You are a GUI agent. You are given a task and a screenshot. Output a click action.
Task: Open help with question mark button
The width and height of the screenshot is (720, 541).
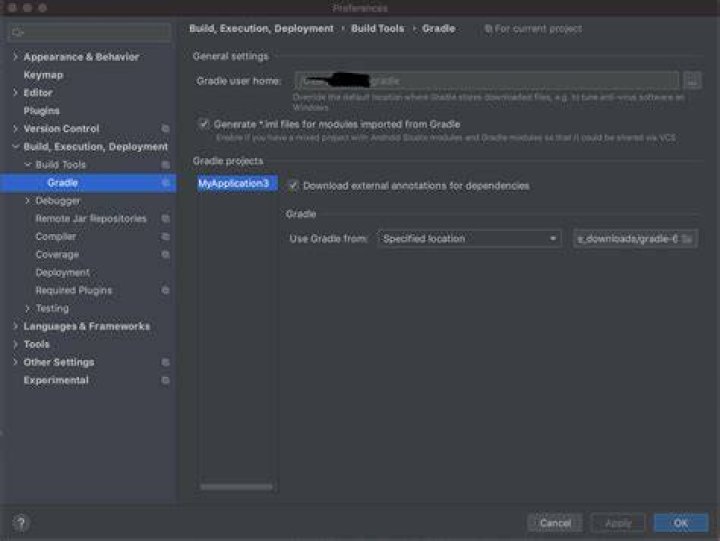point(21,523)
